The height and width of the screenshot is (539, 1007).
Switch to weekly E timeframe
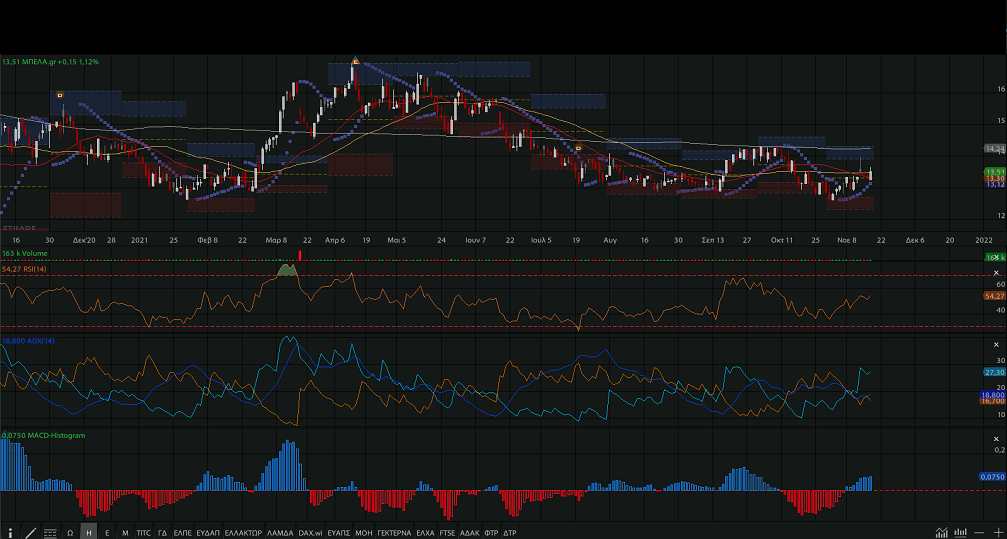[107, 532]
